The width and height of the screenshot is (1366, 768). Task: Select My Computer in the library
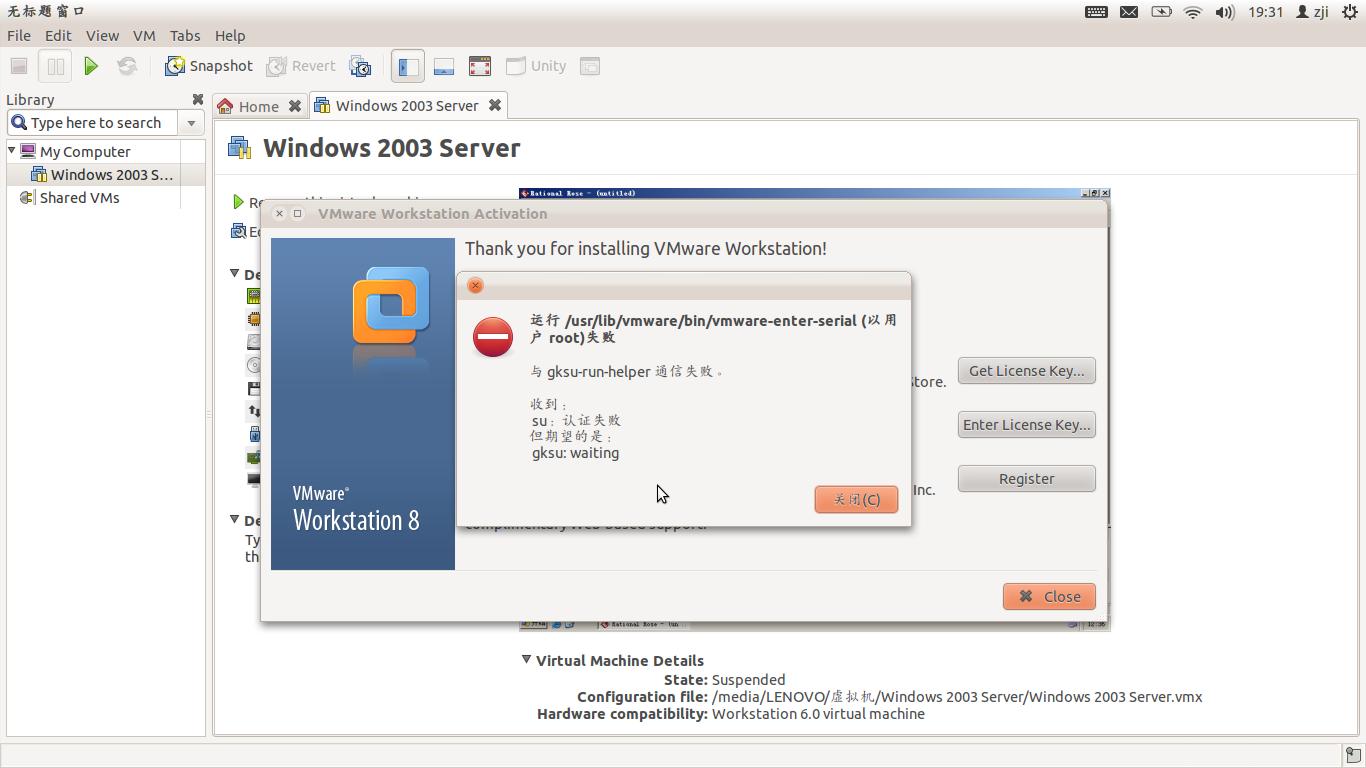click(85, 151)
